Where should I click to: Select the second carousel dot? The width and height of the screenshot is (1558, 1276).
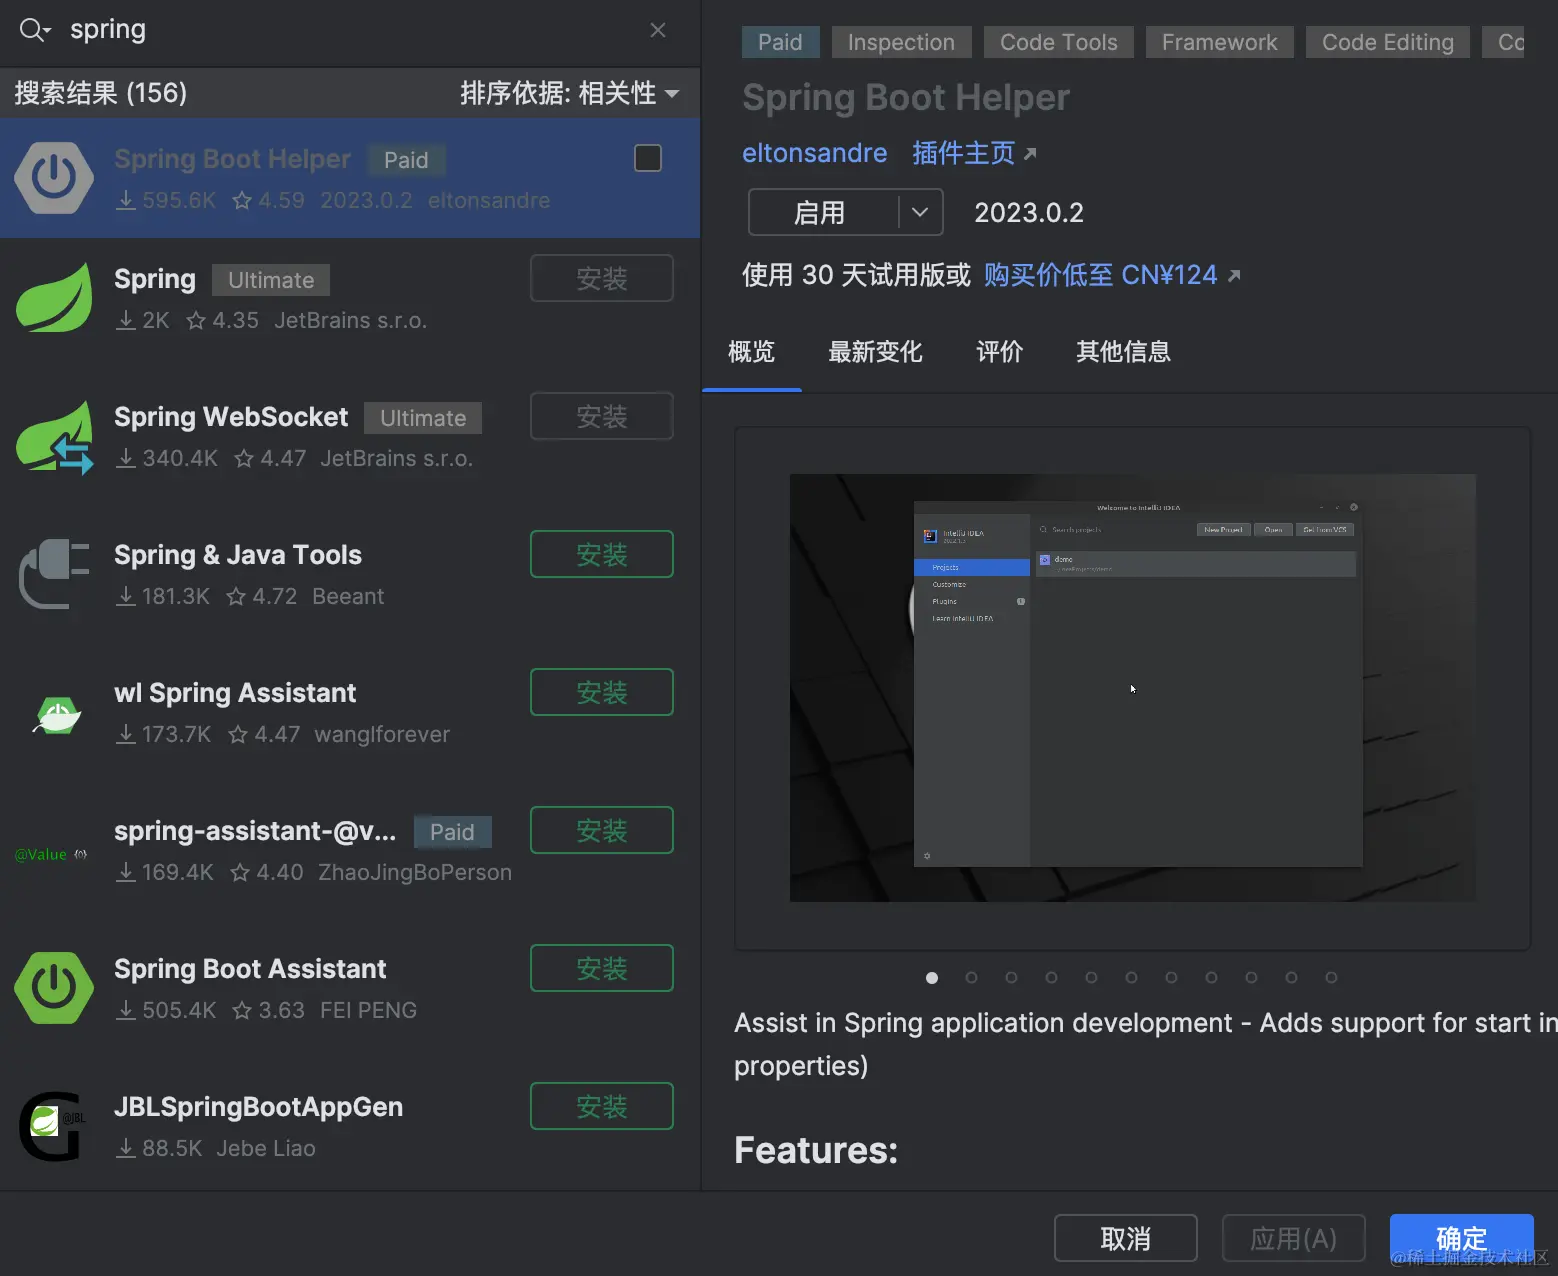[971, 978]
